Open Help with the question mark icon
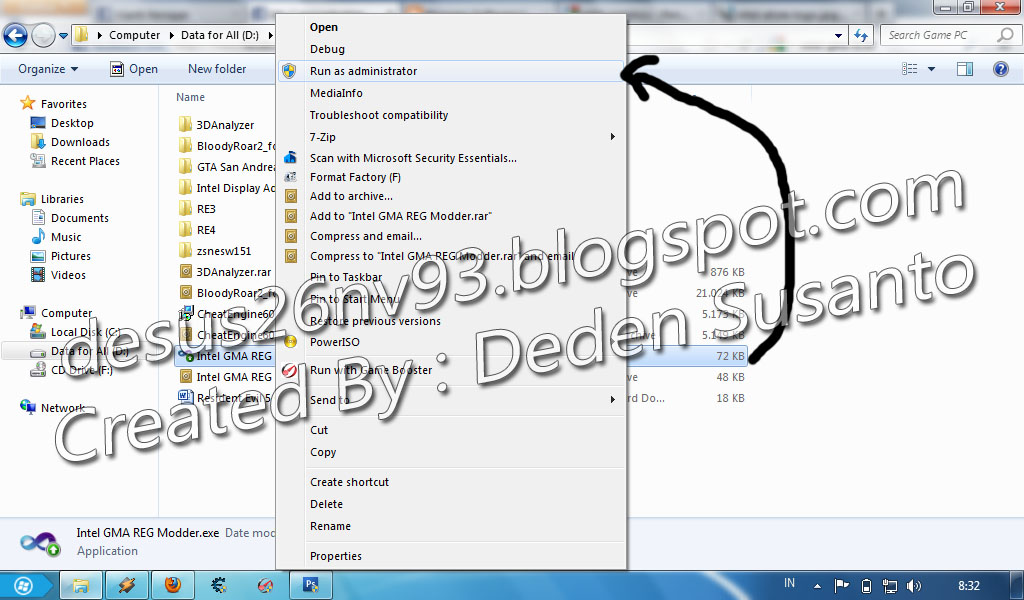 coord(1000,69)
